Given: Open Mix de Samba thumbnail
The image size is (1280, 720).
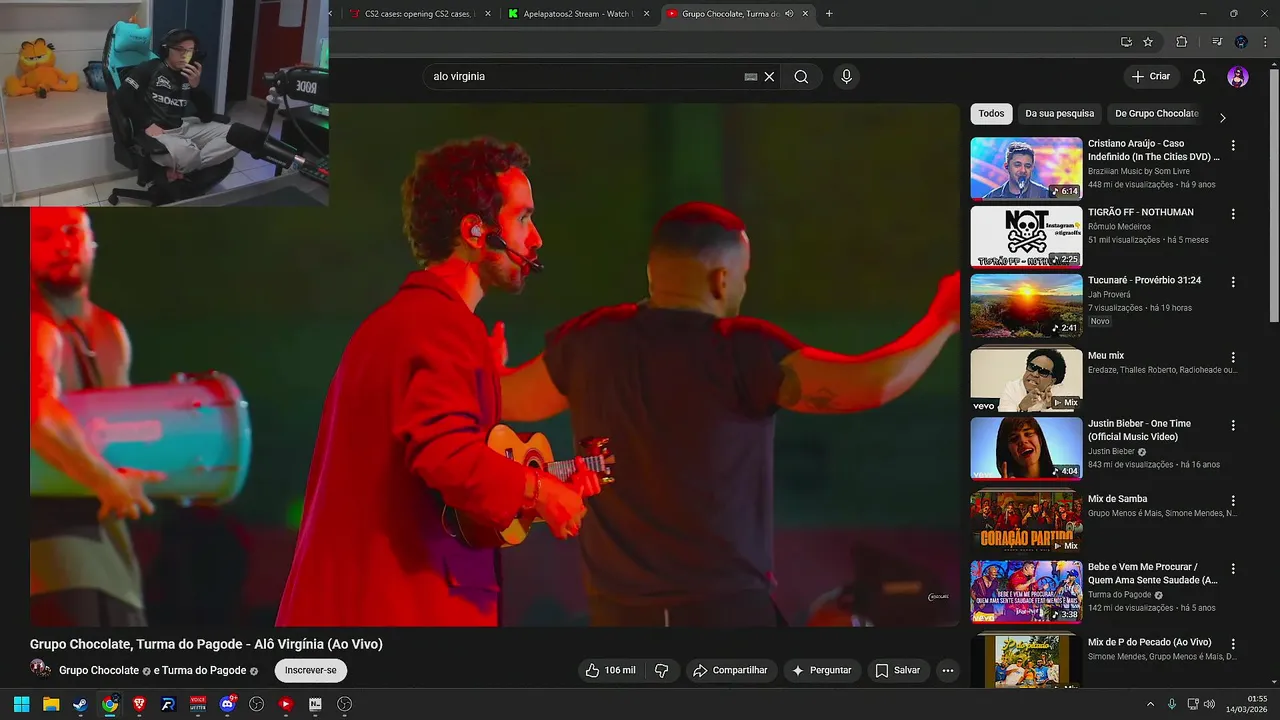Looking at the screenshot, I should [x=1026, y=521].
